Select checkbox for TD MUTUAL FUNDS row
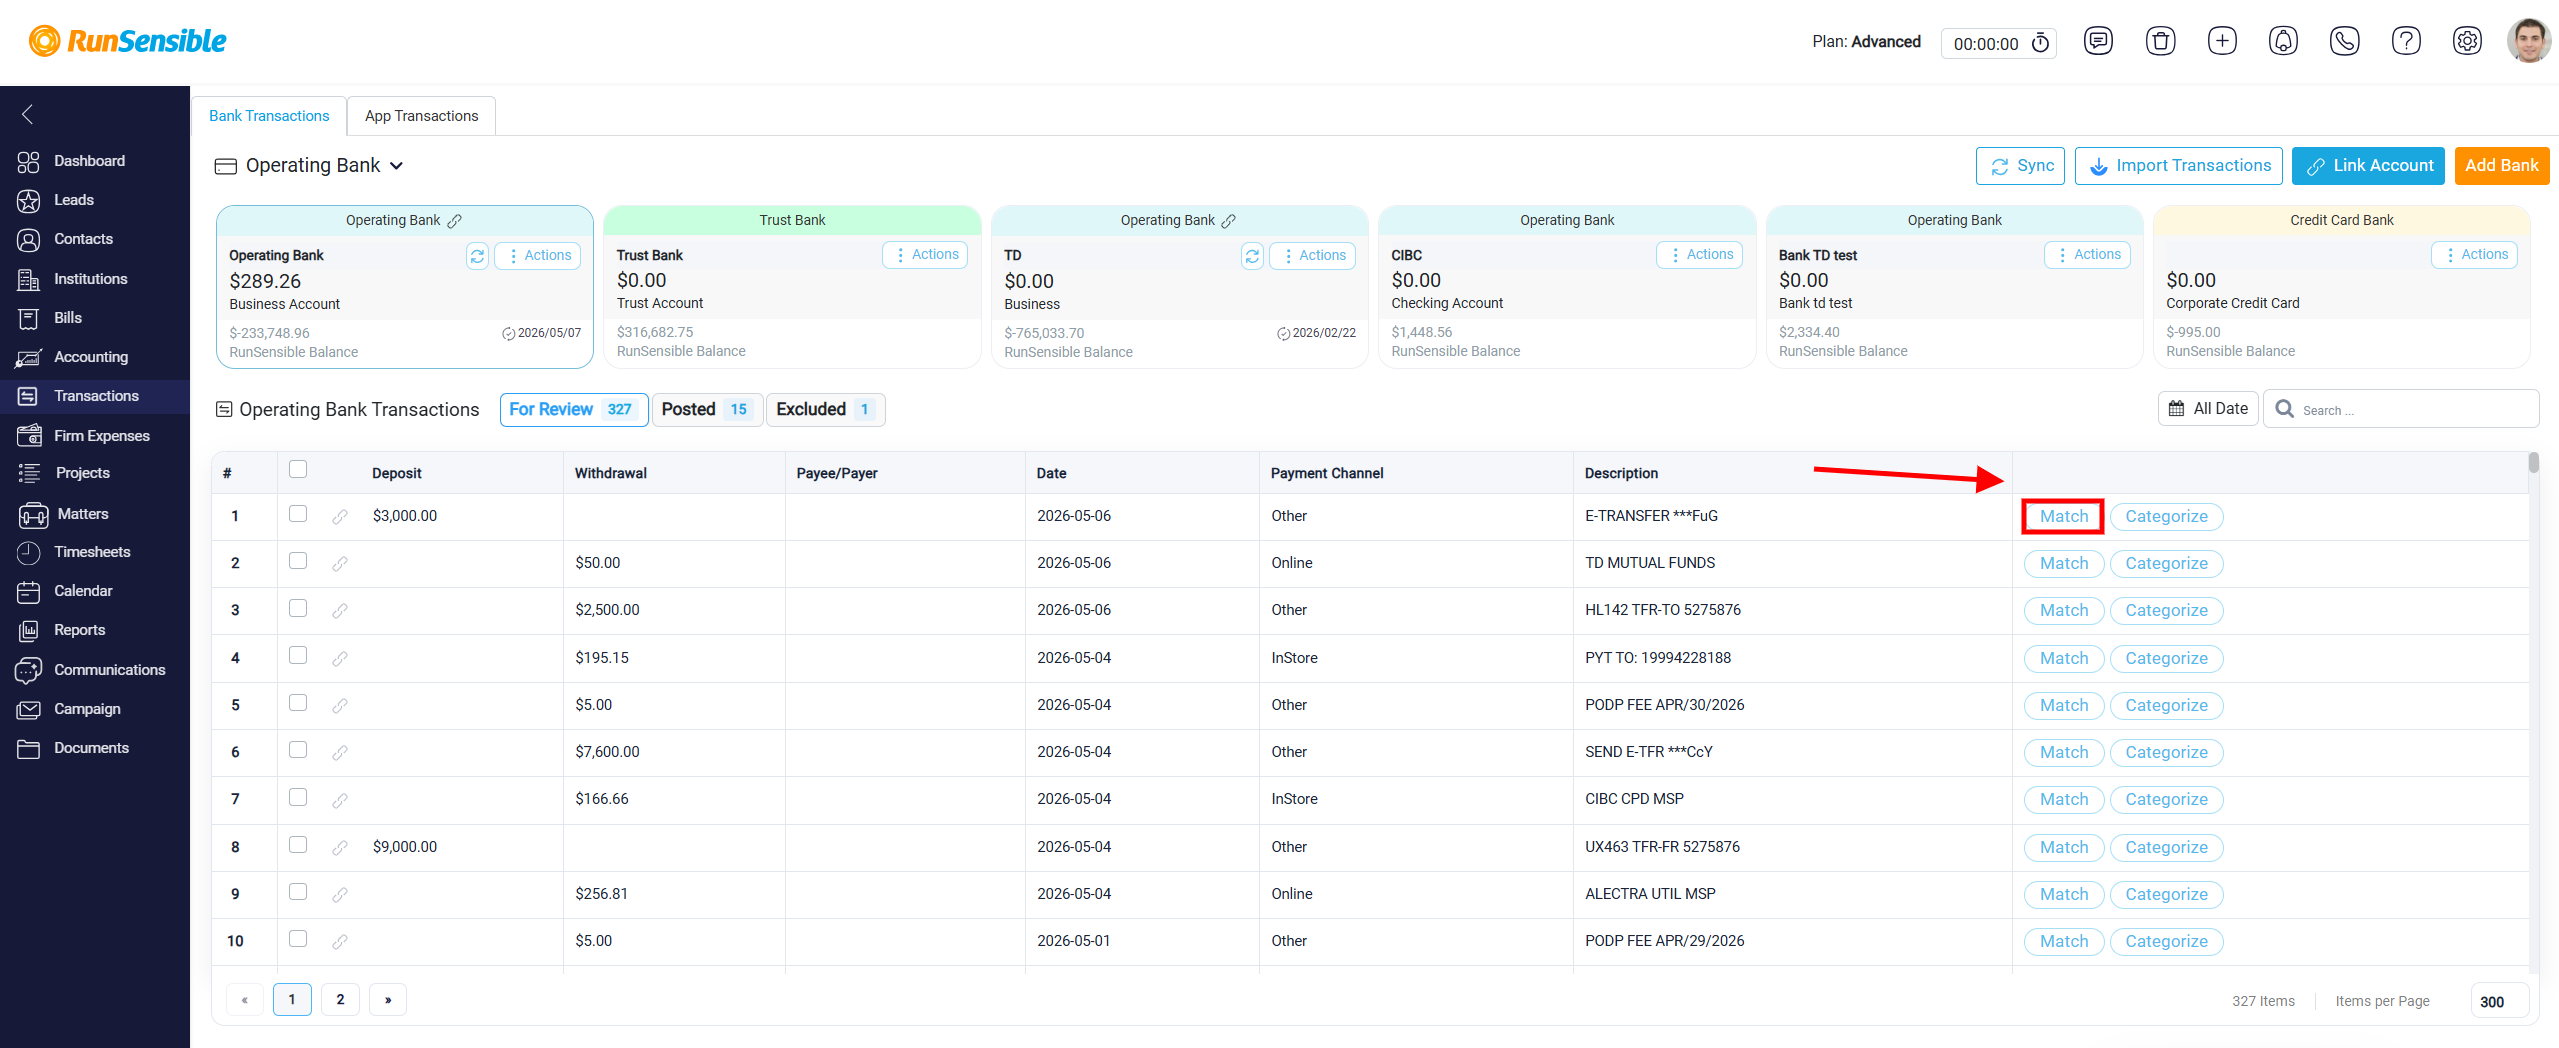2559x1048 pixels. (298, 561)
